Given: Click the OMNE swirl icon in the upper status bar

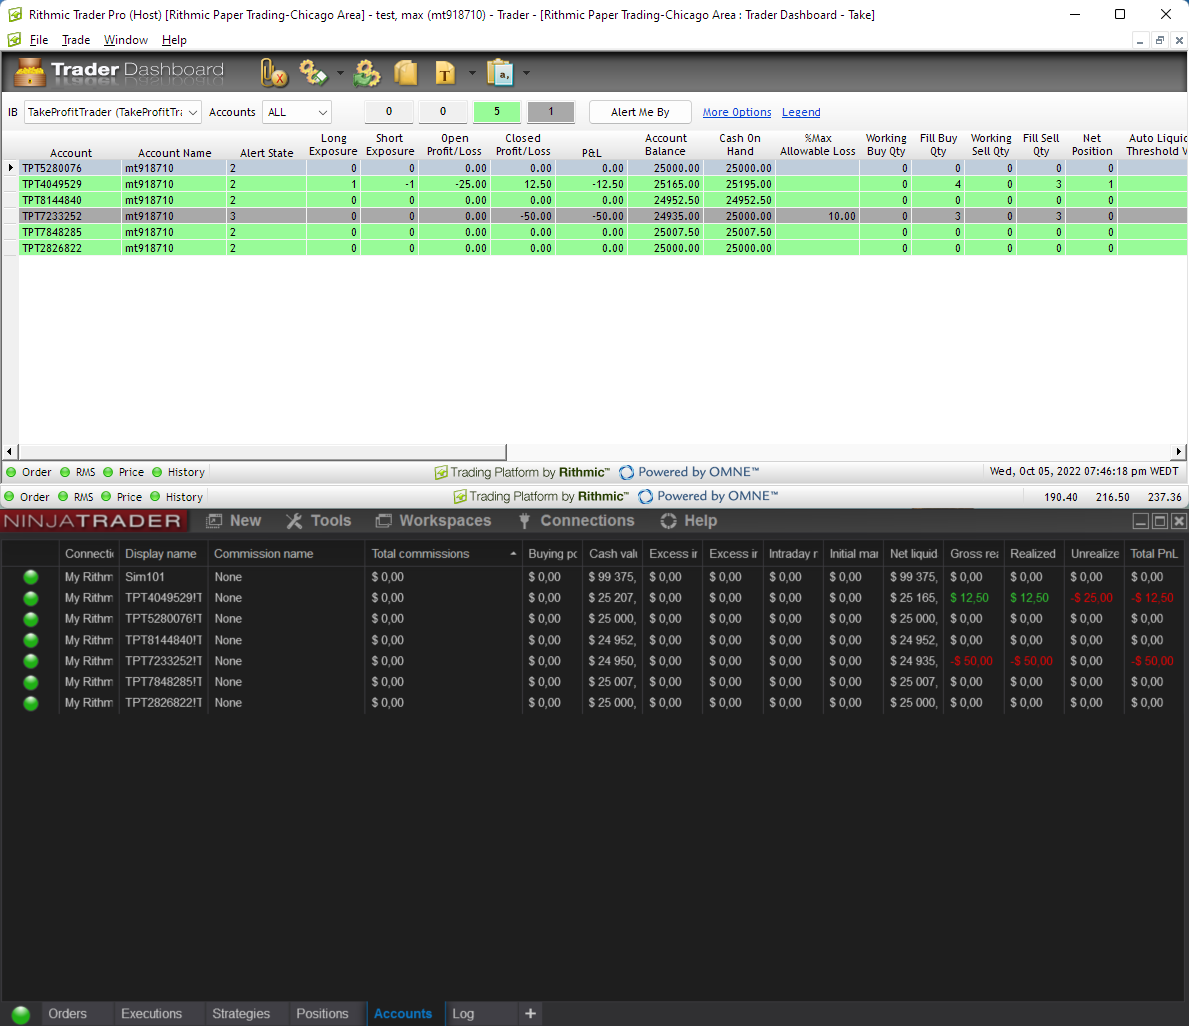Looking at the screenshot, I should [x=626, y=472].
